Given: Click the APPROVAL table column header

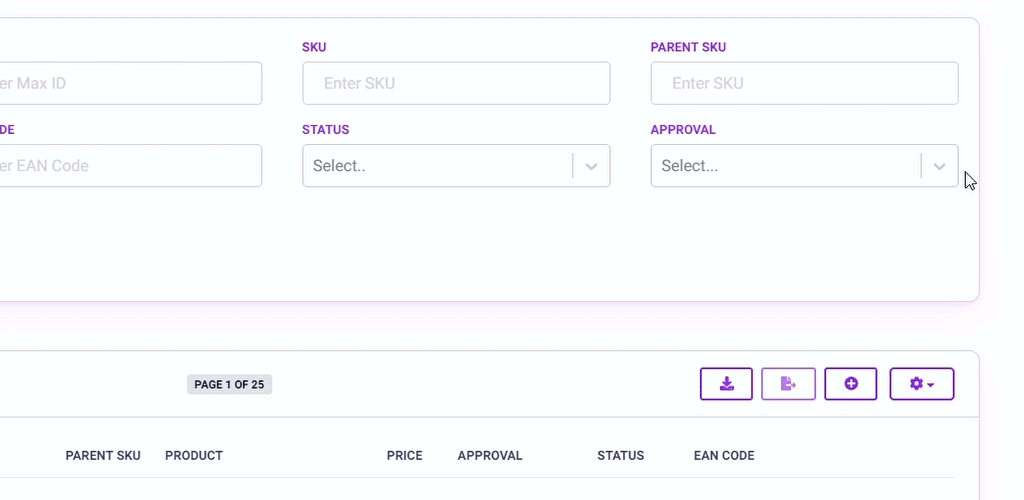Looking at the screenshot, I should 490,456.
